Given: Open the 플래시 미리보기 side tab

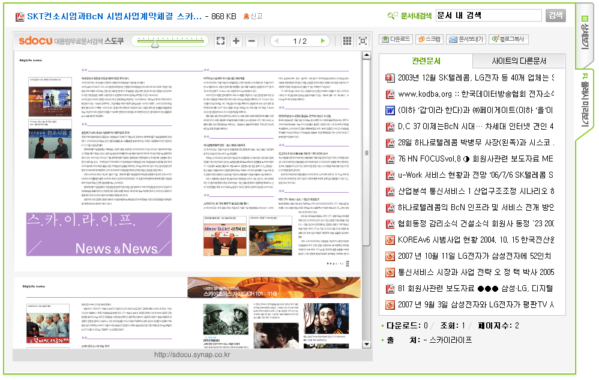Looking at the screenshot, I should 584,100.
